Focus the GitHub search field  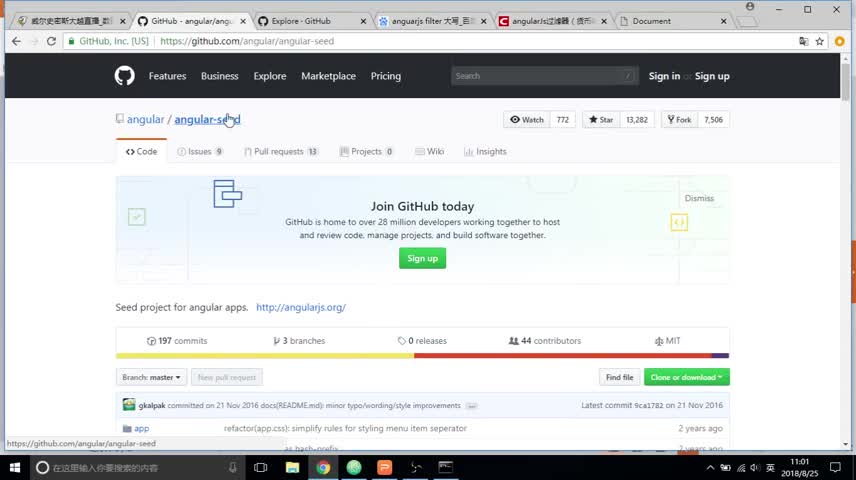click(x=545, y=76)
